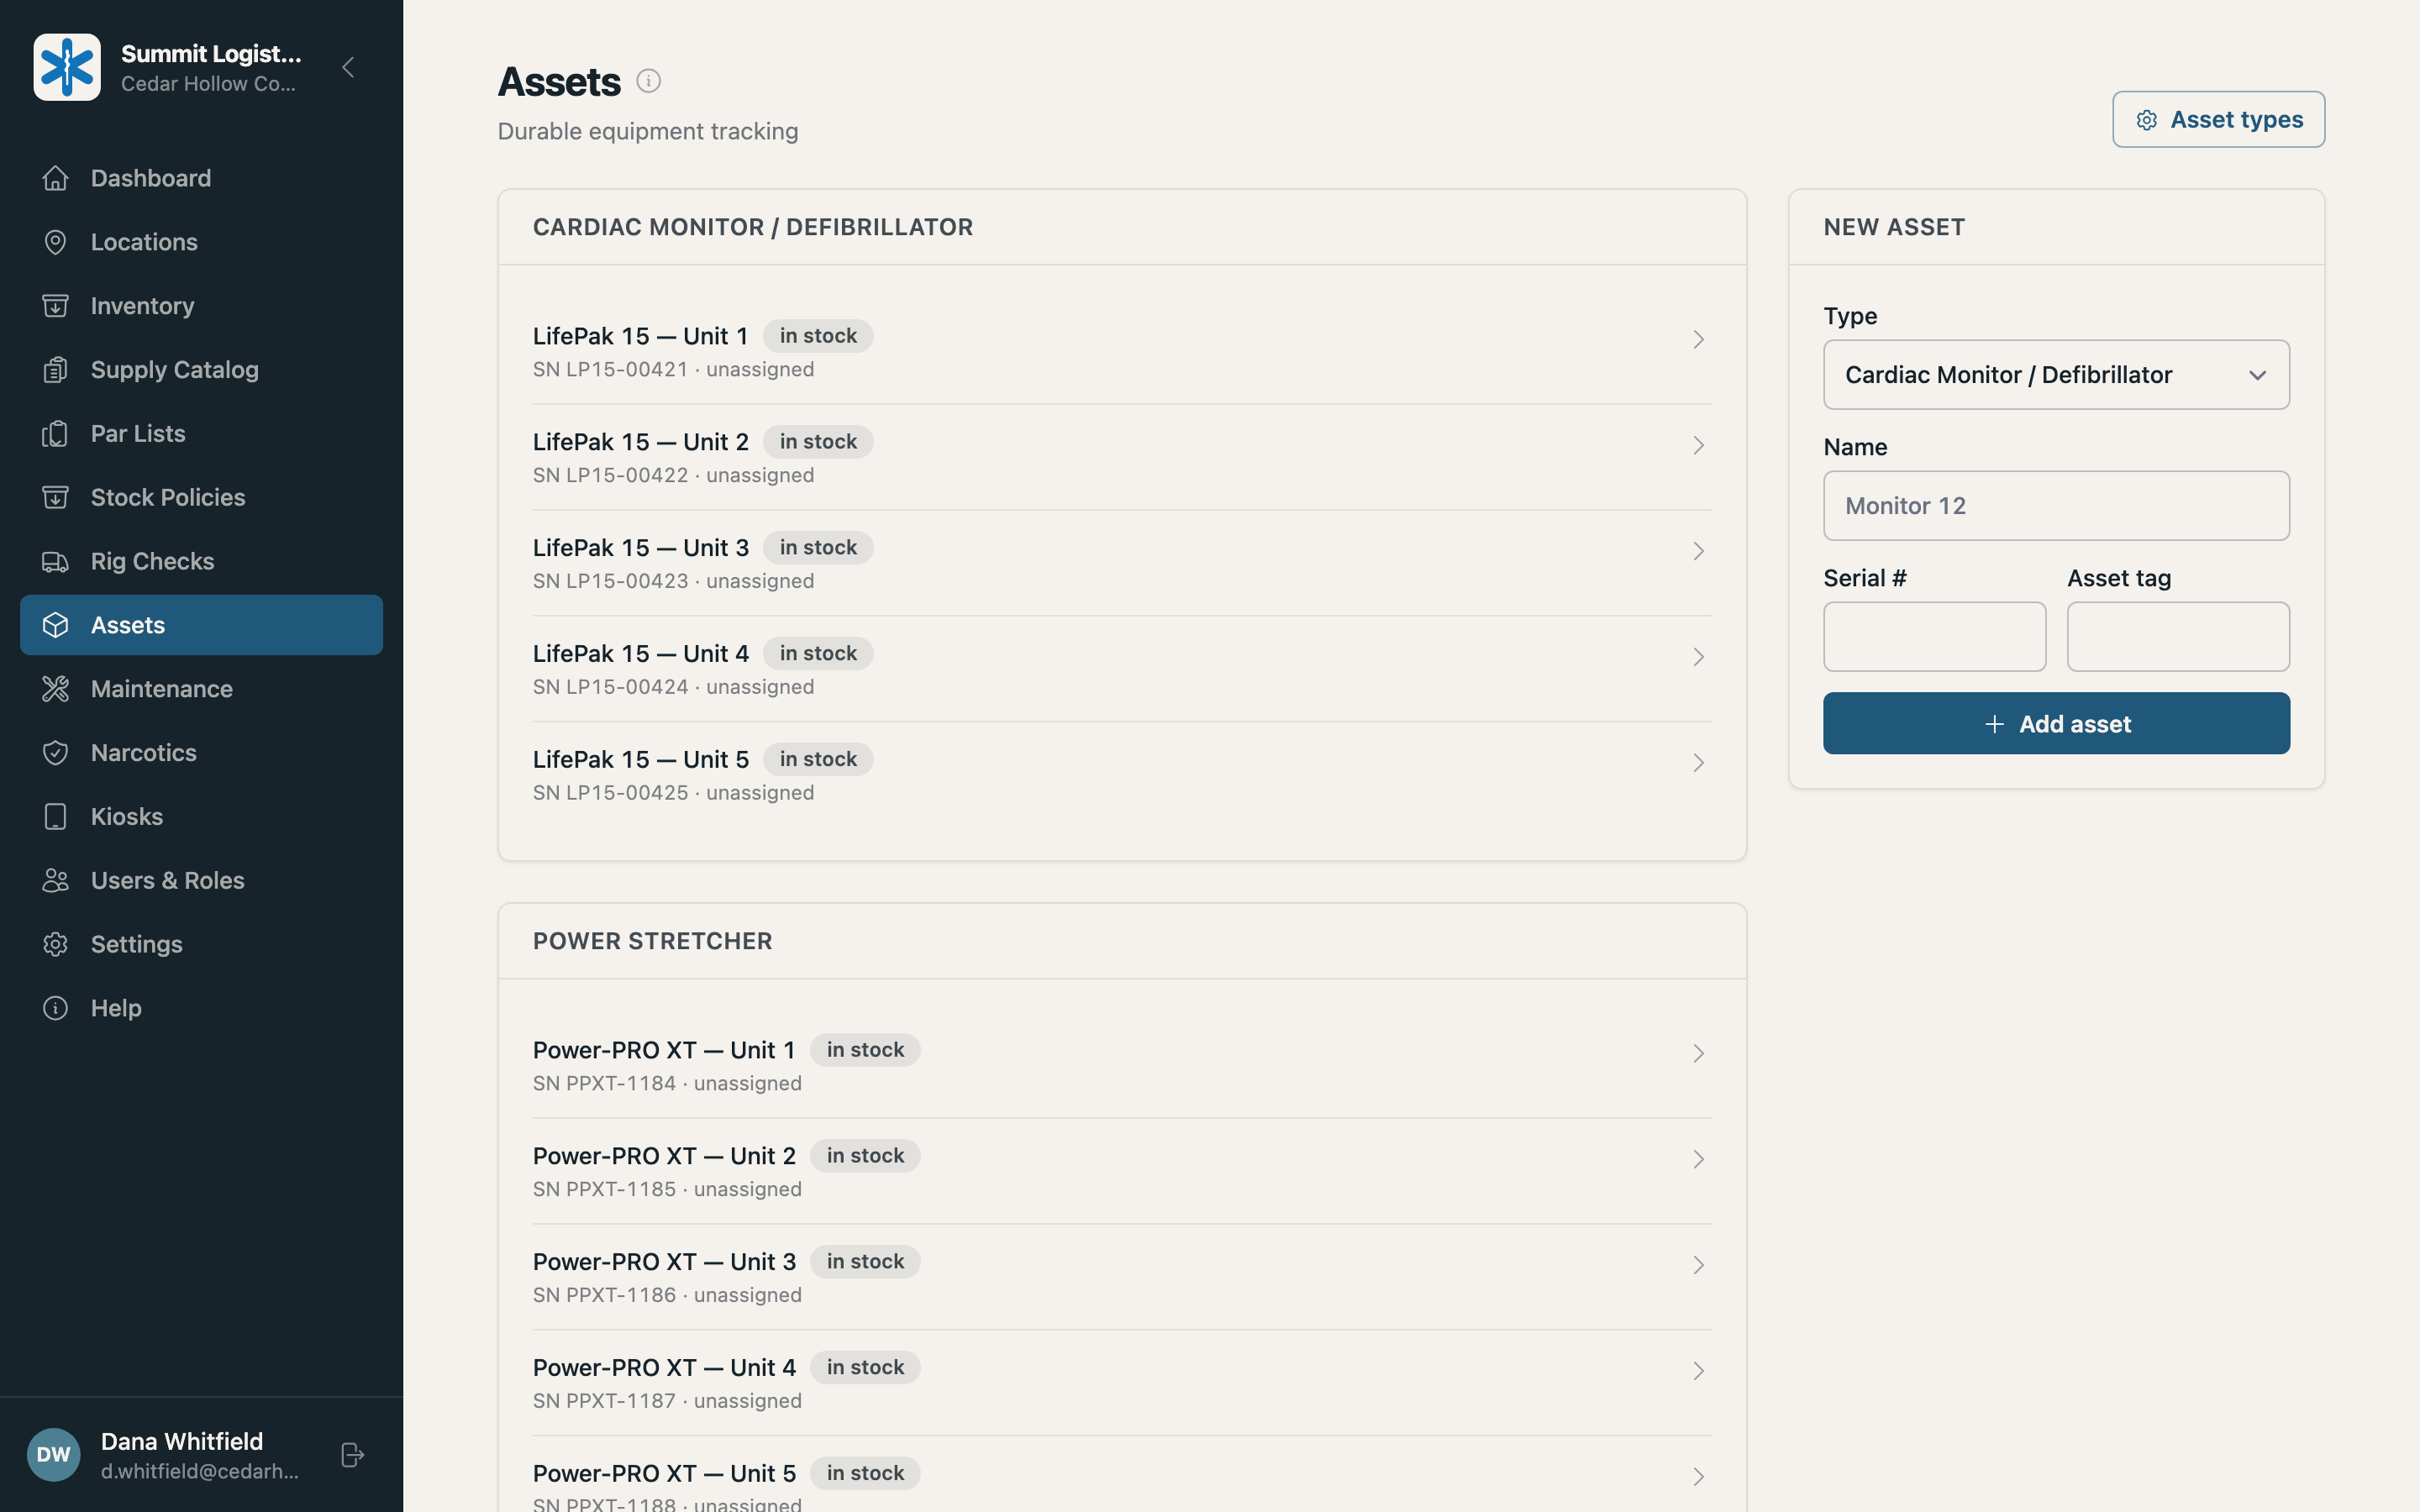Open Maintenance page
Screen dimensions: 2420x1512
point(201,689)
